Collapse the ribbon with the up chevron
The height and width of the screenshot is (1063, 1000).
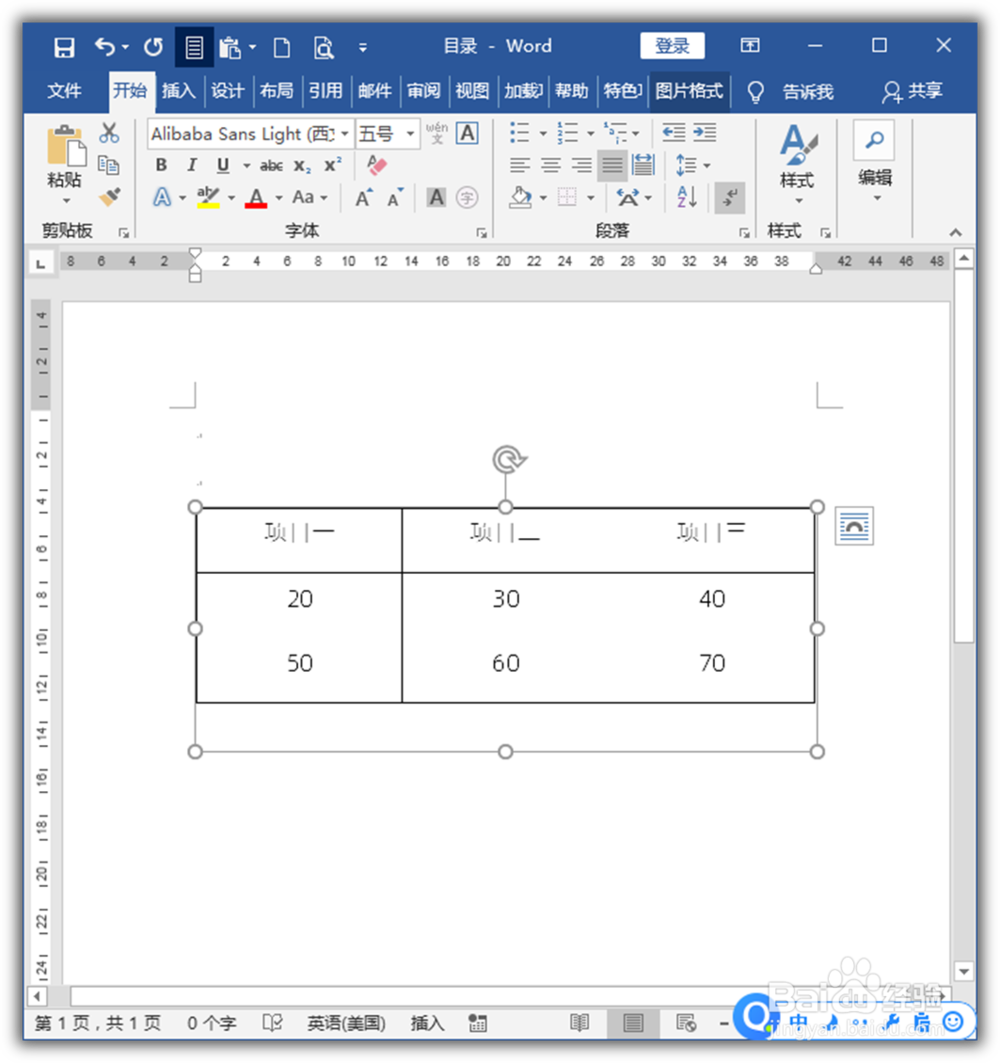pyautogui.click(x=955, y=233)
